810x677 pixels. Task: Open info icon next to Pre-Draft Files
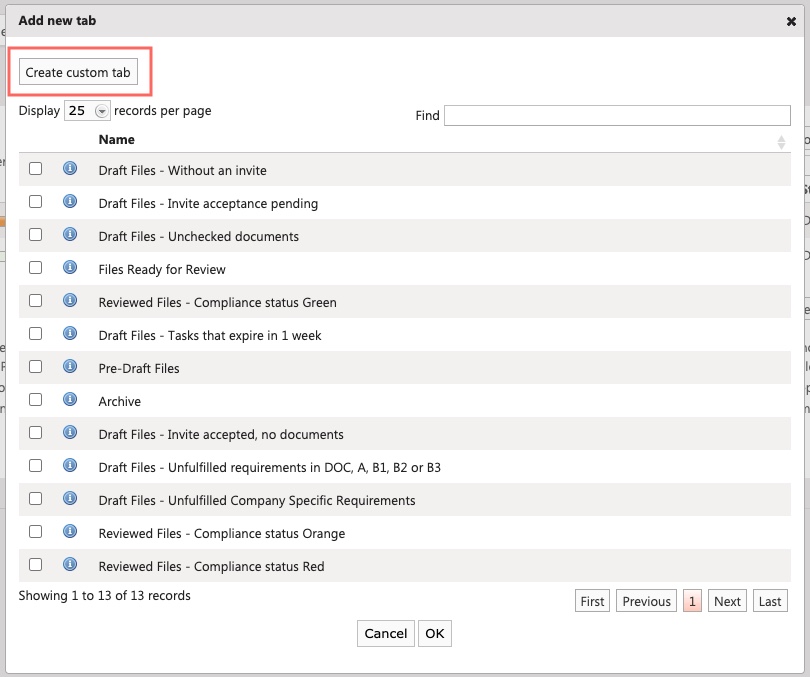click(70, 367)
